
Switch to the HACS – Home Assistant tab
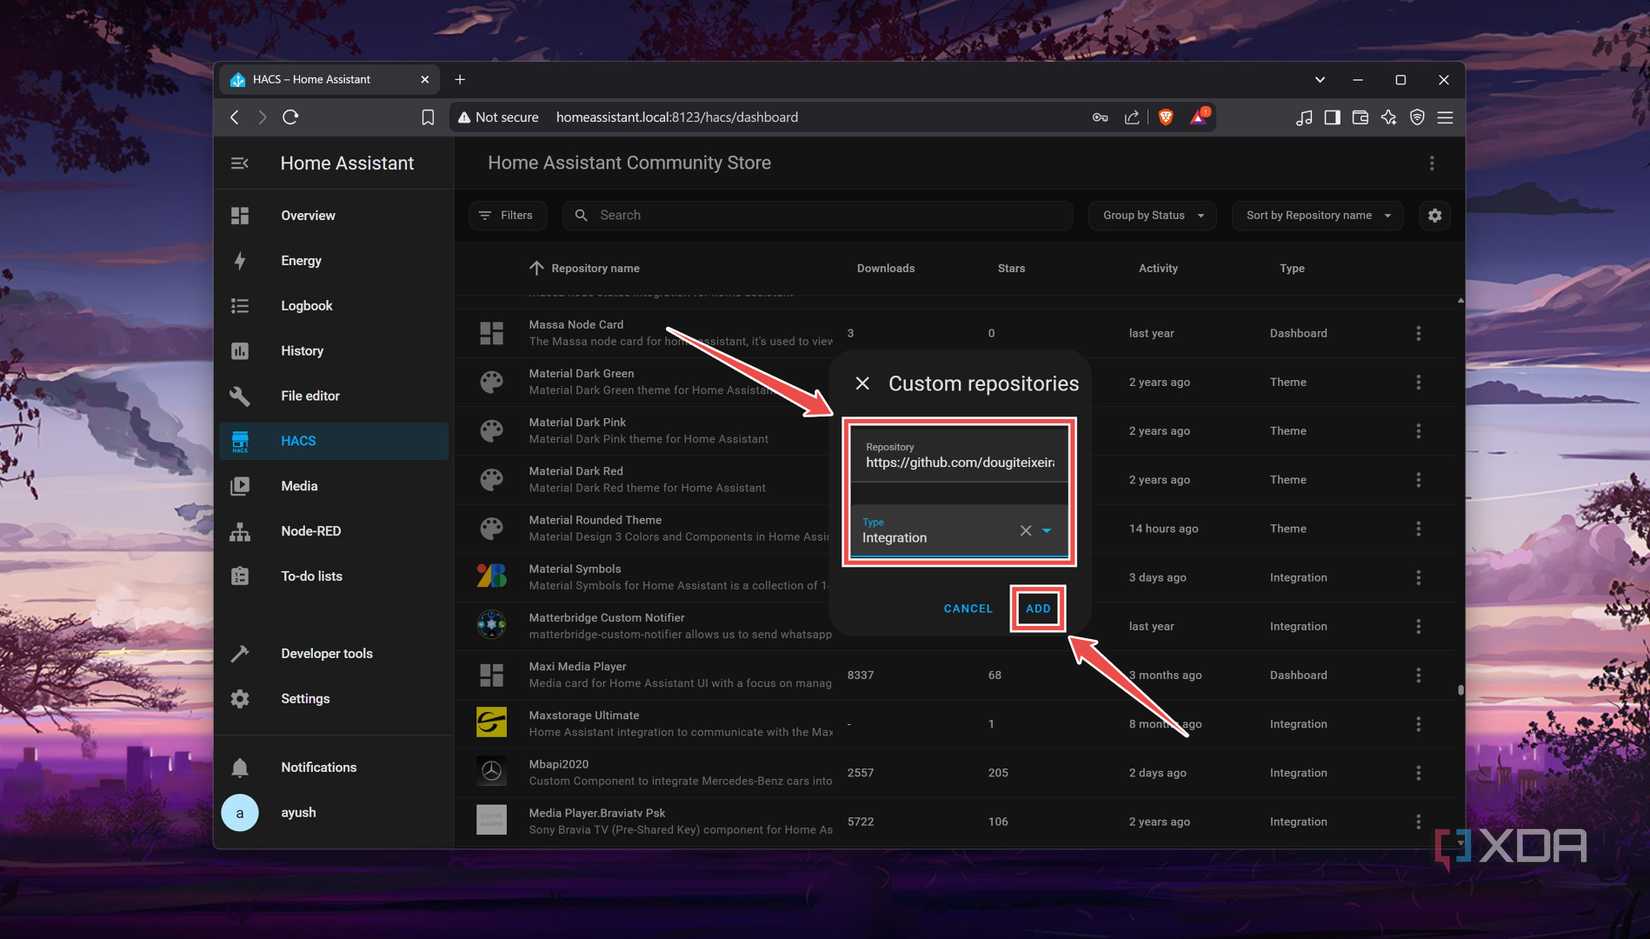pyautogui.click(x=320, y=79)
